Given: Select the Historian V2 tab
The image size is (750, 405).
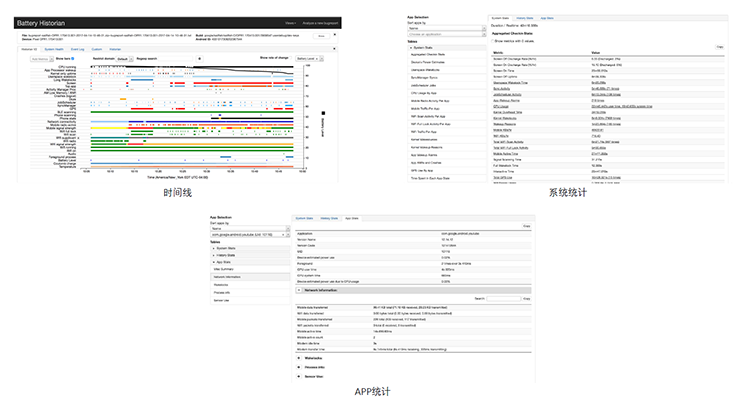Looking at the screenshot, I should point(29,49).
